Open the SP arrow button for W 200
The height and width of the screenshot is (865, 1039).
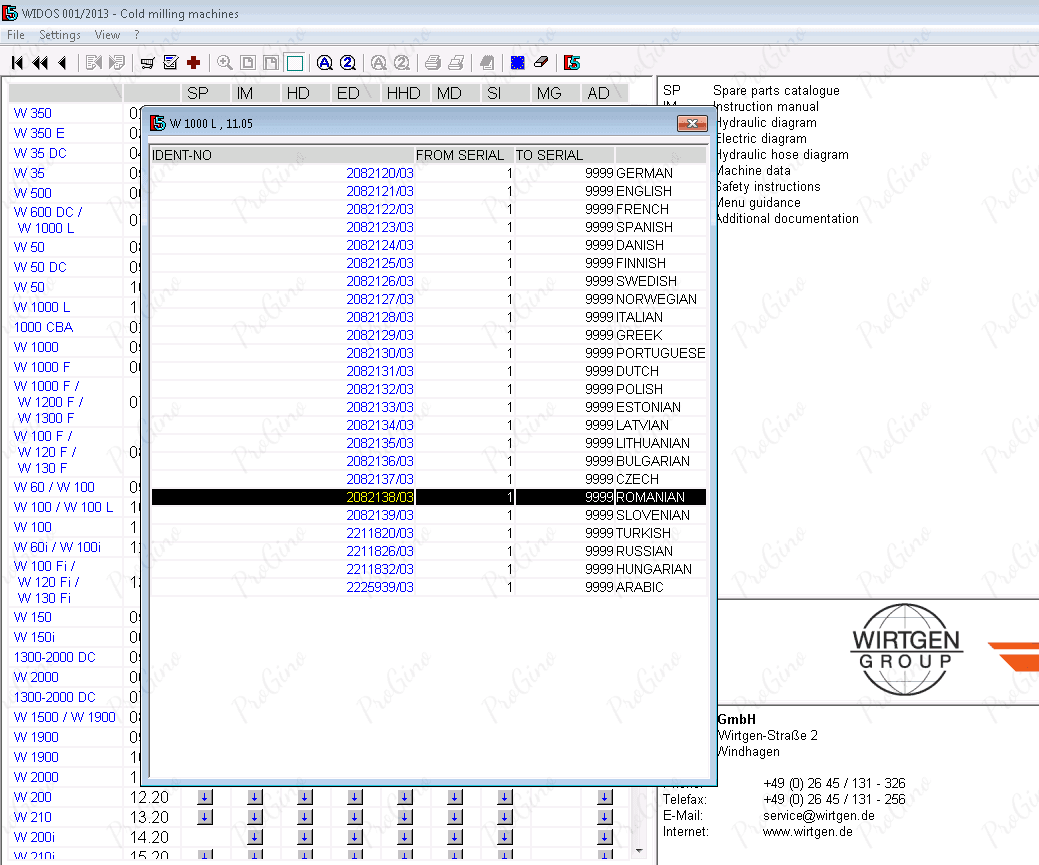point(205,797)
